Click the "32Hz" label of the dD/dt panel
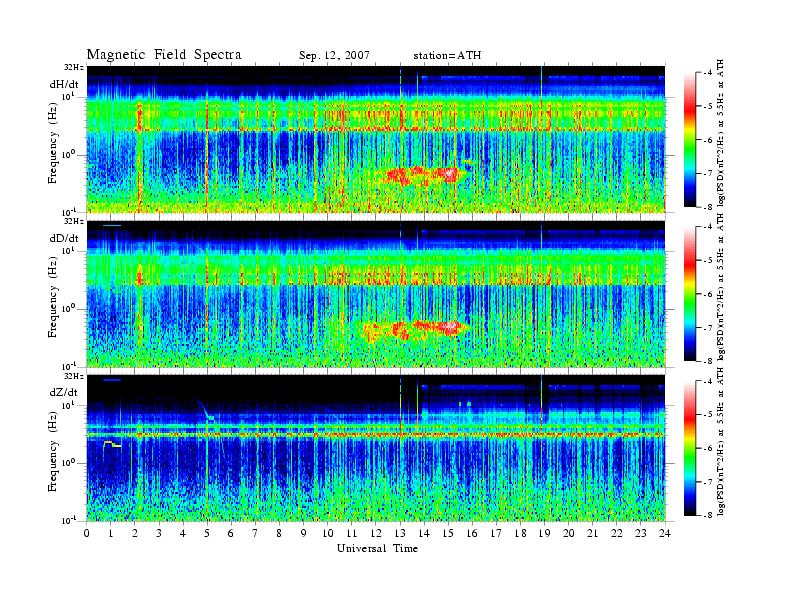The height and width of the screenshot is (612, 792). (x=75, y=222)
